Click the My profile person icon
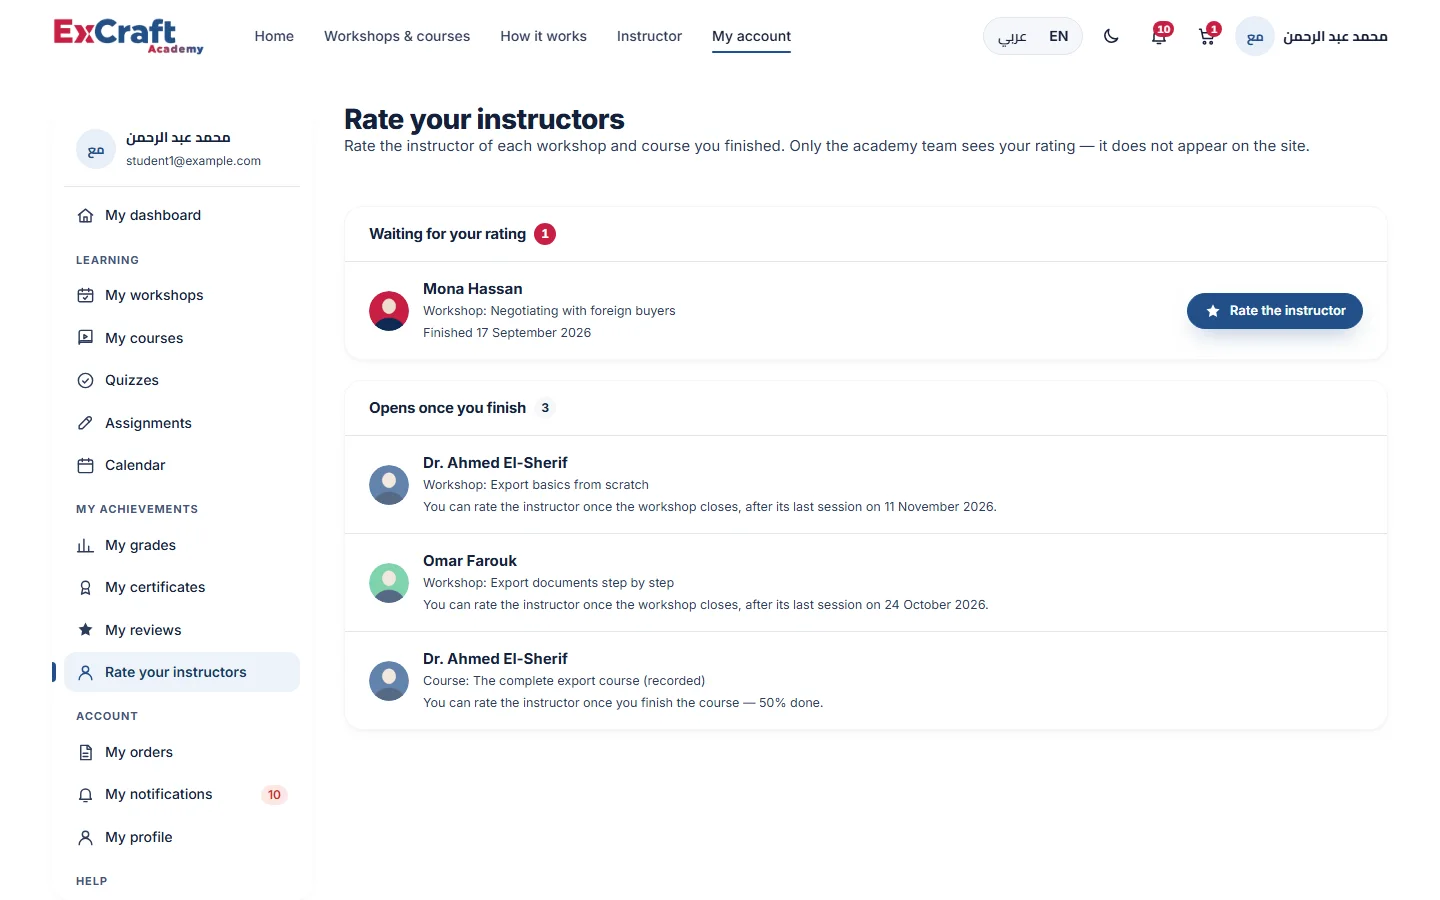Screen dimensions: 1440x900 (85, 837)
